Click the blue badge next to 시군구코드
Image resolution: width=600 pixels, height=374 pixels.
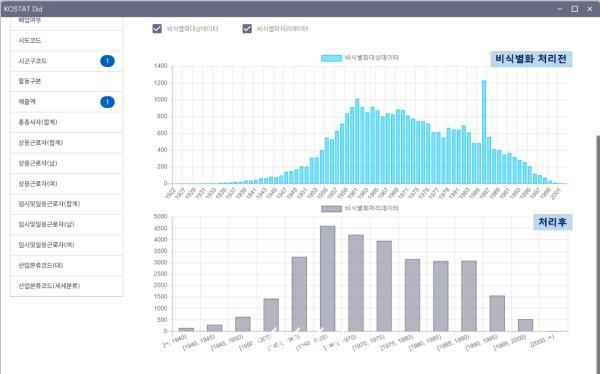click(x=108, y=61)
